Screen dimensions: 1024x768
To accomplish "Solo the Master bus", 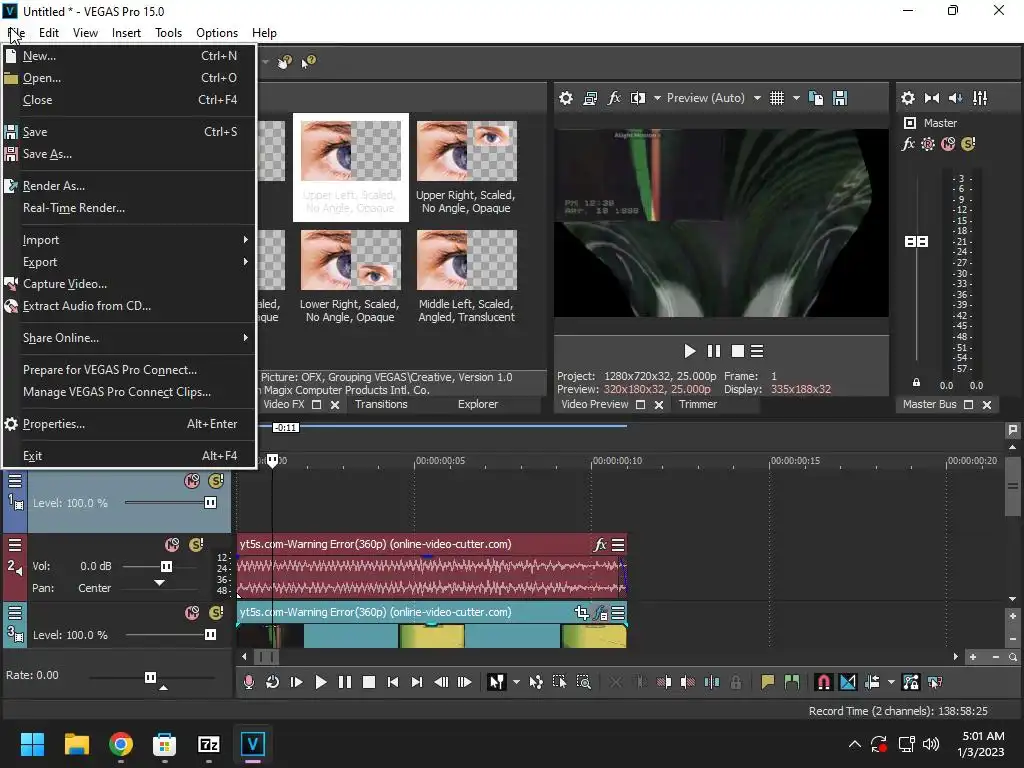I will click(x=968, y=144).
